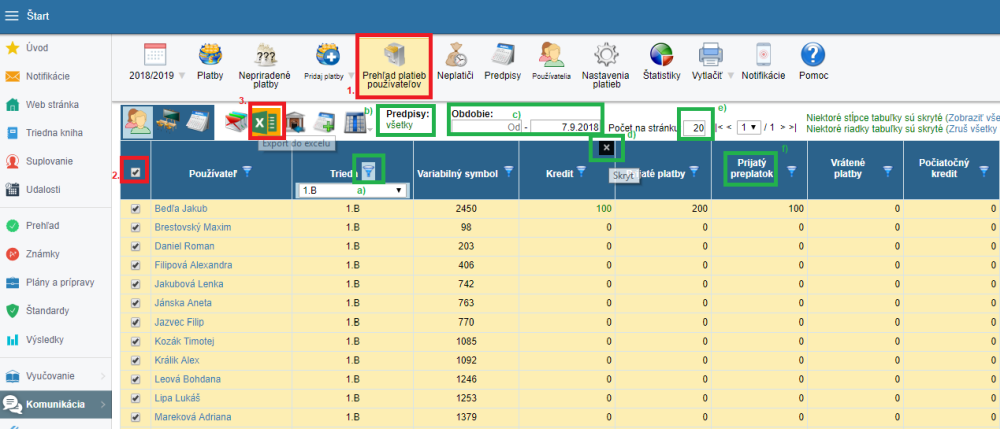Viewport: 1000px width, 429px height.
Task: Expand the Komunikácia sidebar chevron
Action: pyautogui.click(x=103, y=404)
